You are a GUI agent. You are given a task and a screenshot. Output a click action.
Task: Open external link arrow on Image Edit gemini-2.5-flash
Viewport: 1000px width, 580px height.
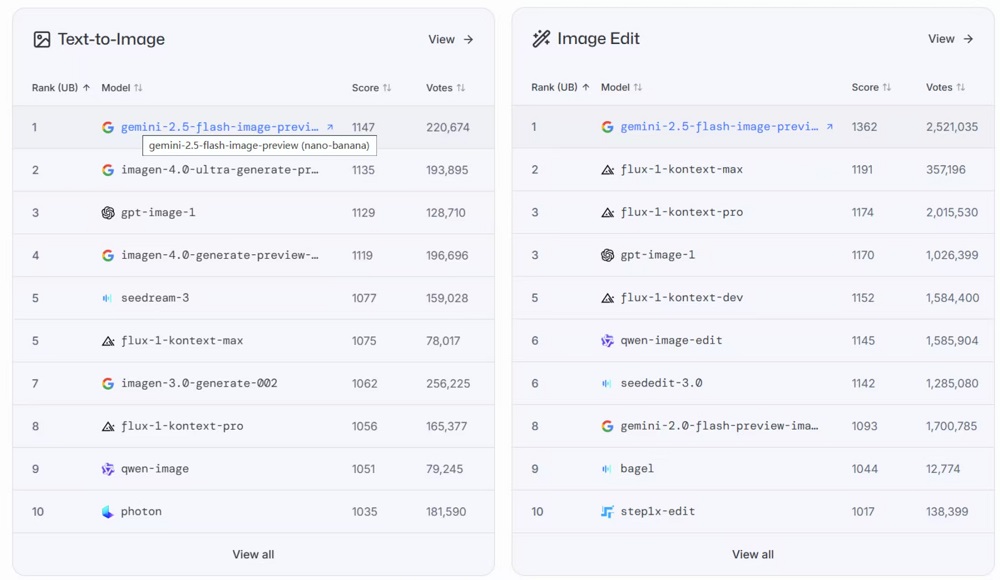(829, 128)
